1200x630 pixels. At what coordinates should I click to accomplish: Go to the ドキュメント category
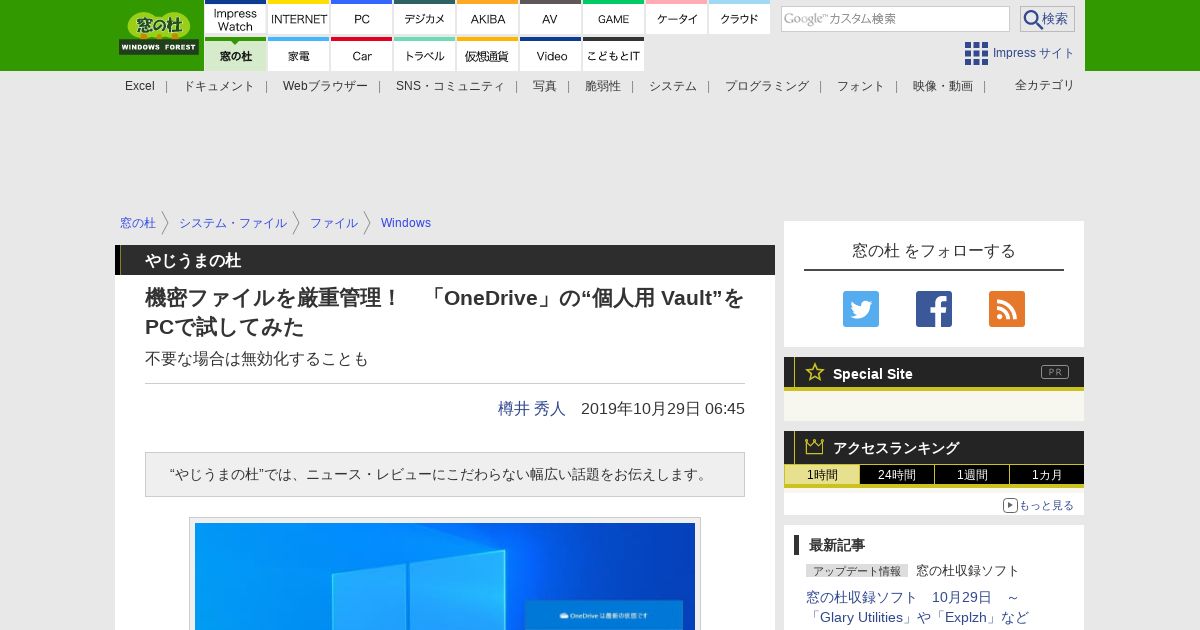point(219,86)
